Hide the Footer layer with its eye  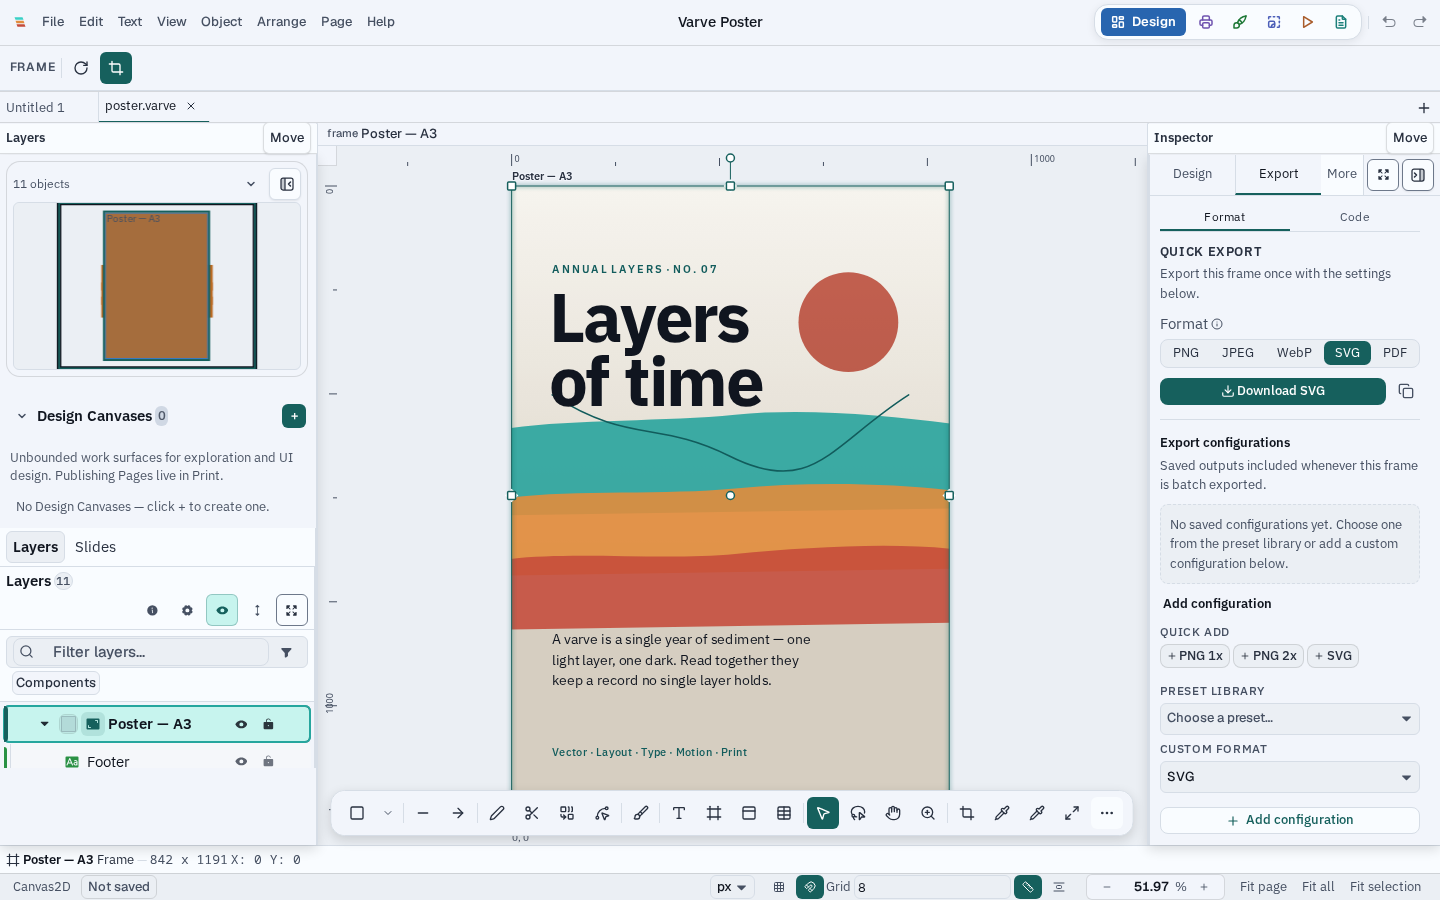pos(241,762)
